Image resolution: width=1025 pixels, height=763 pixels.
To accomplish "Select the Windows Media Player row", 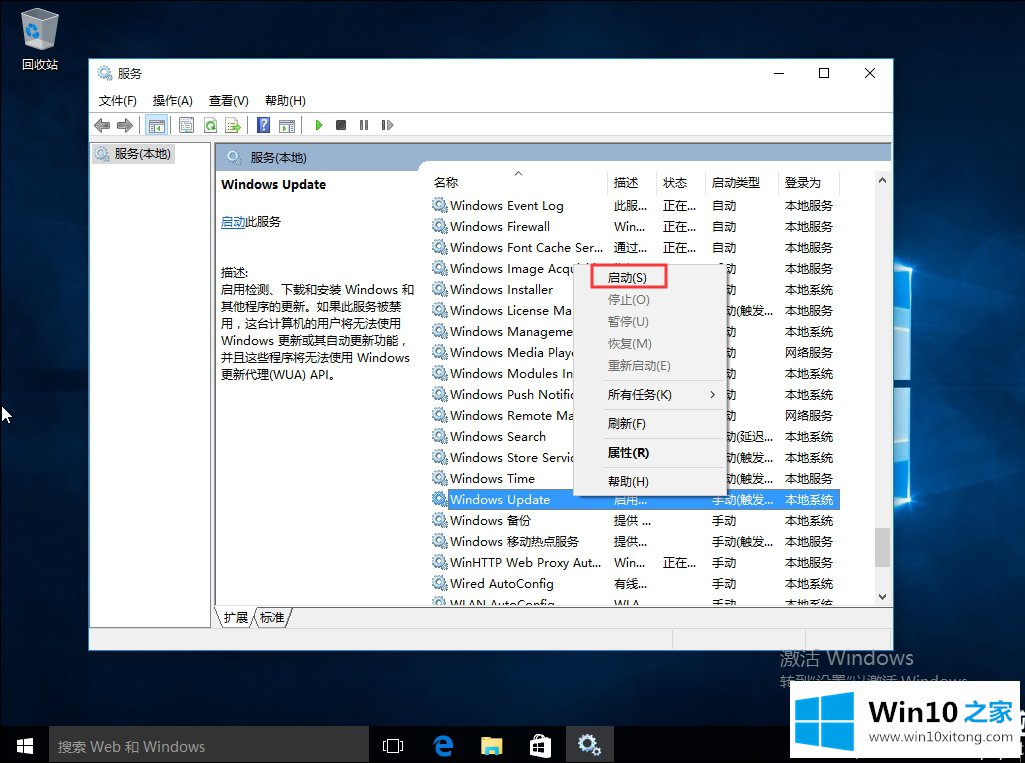I will (x=502, y=352).
